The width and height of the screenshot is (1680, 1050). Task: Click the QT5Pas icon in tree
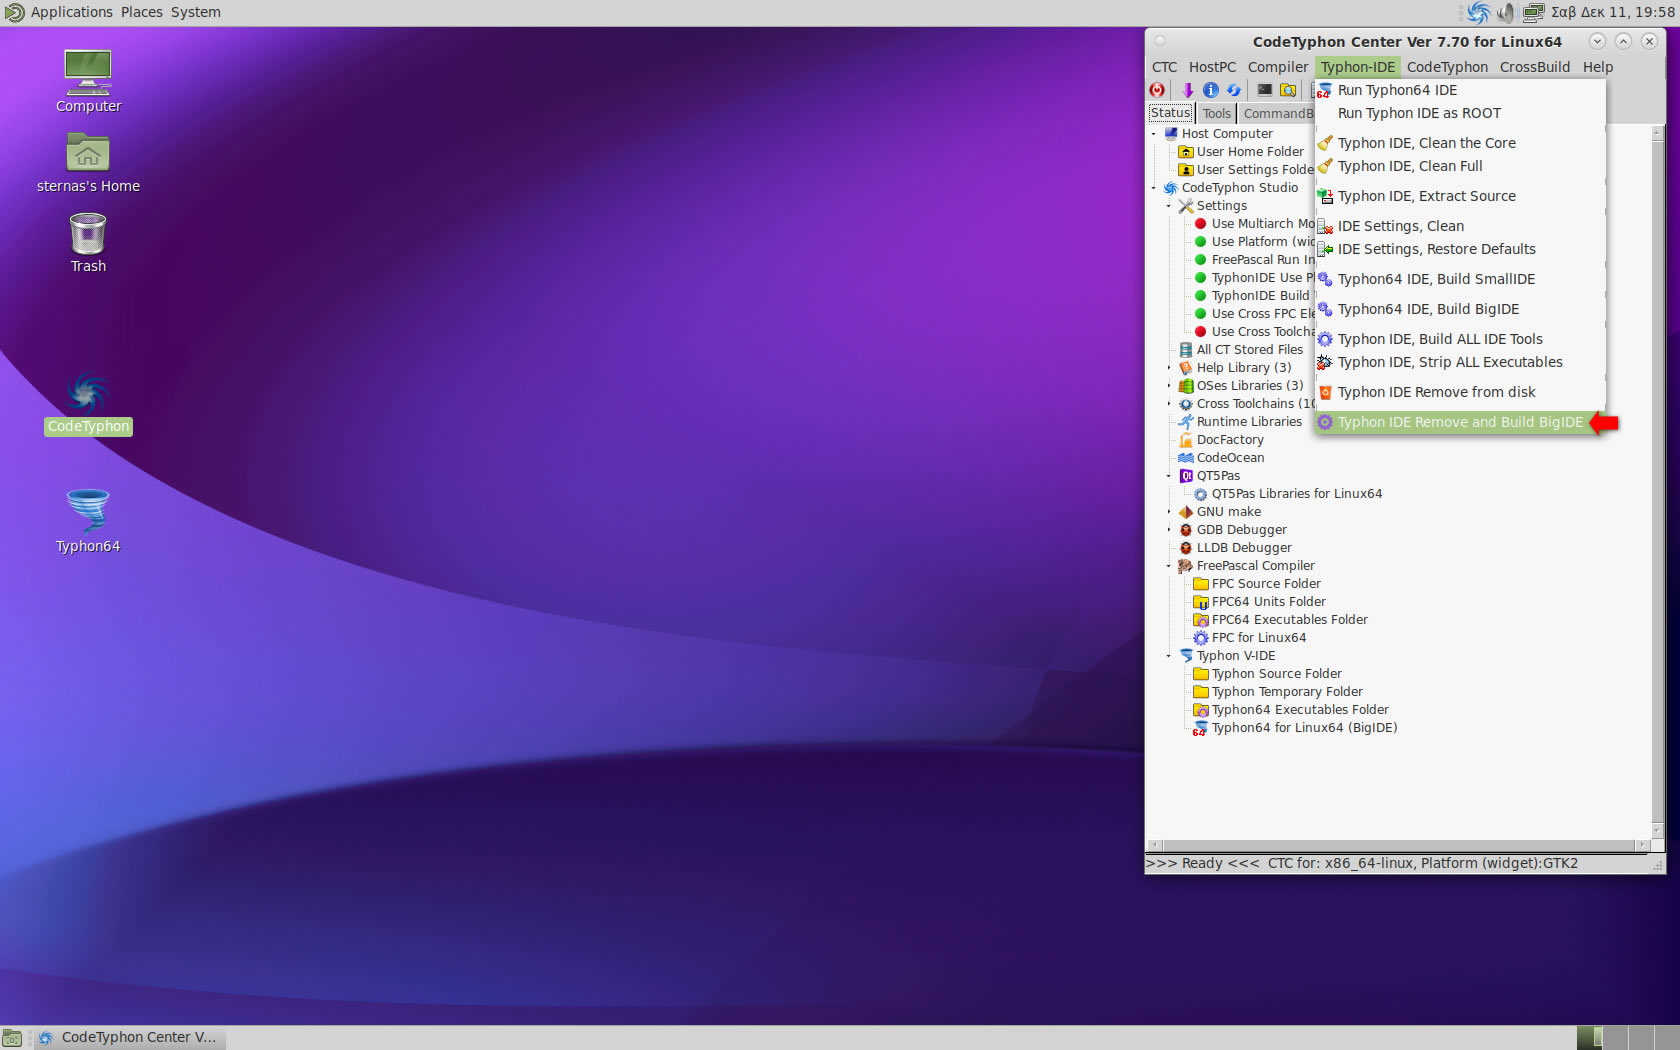[1186, 476]
